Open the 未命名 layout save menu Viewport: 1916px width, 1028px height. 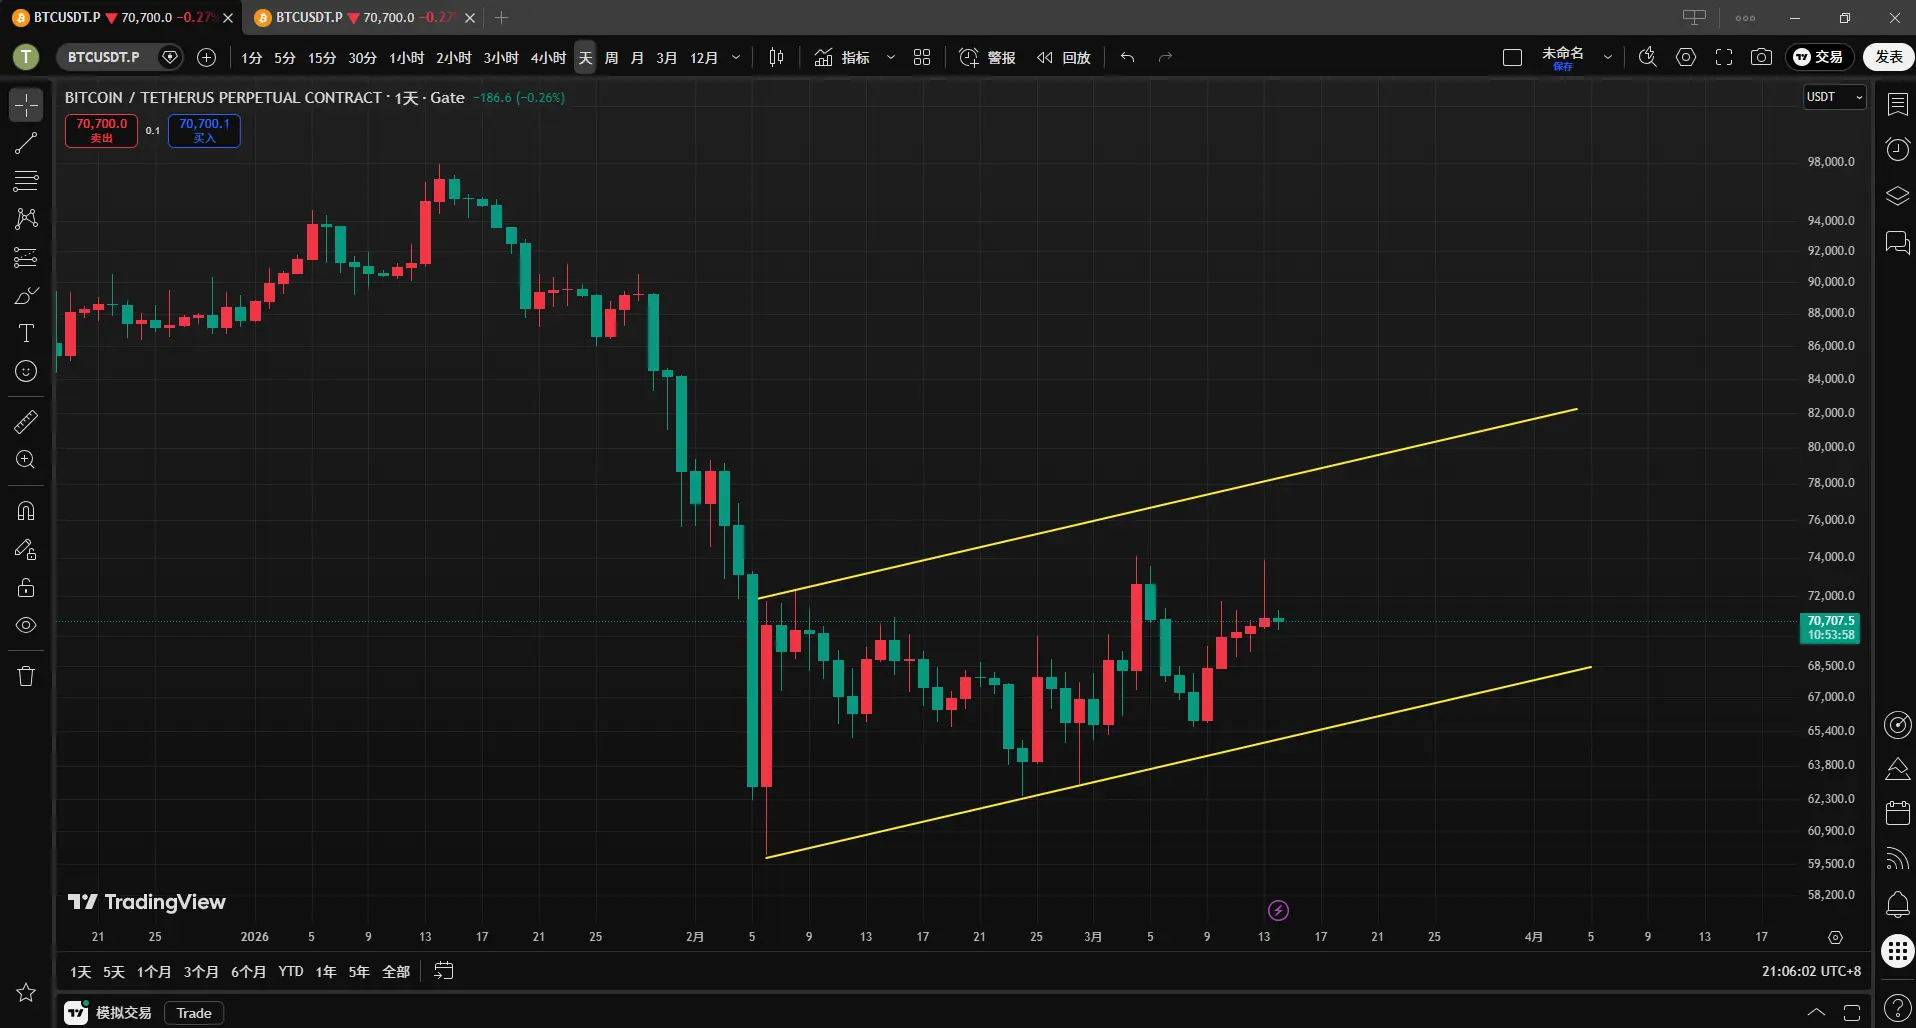(x=1562, y=58)
